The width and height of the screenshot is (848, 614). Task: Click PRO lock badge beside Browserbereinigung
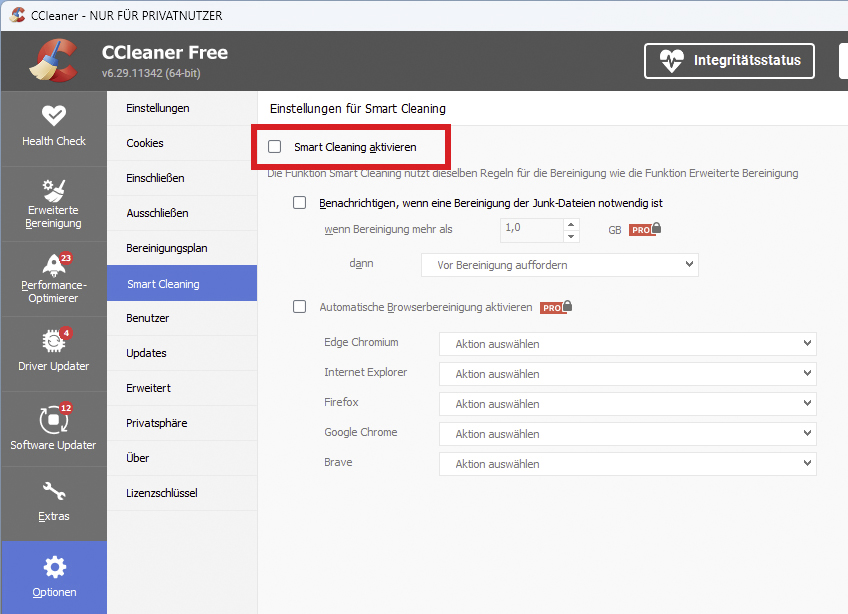click(x=556, y=307)
